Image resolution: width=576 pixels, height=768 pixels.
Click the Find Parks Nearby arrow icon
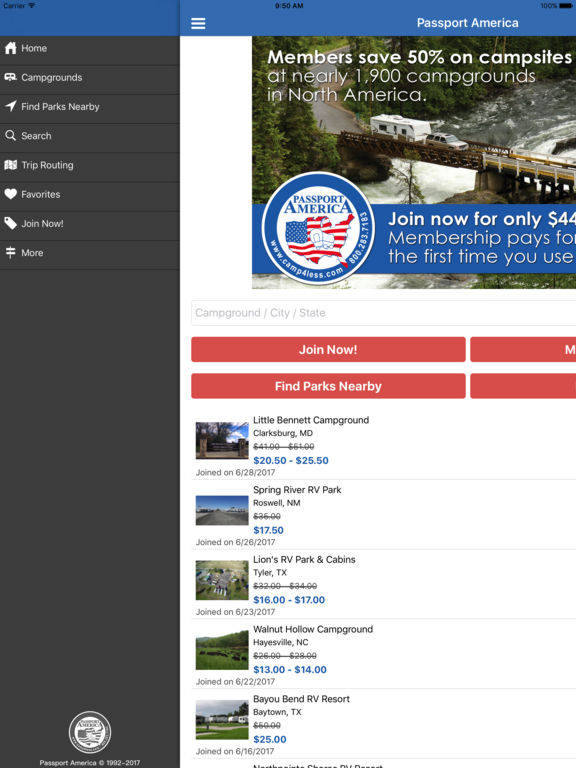click(x=10, y=106)
